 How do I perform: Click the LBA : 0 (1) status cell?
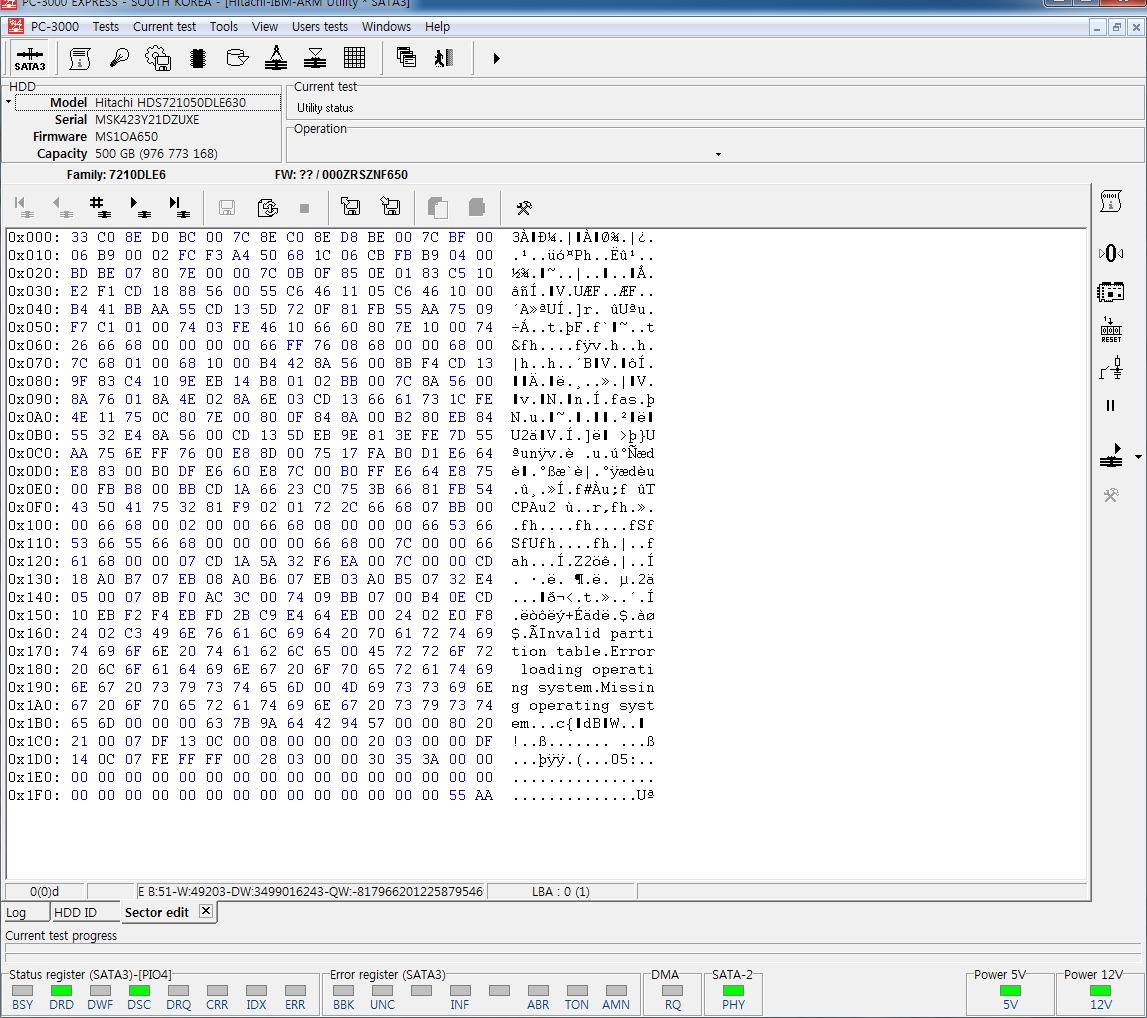[x=561, y=891]
